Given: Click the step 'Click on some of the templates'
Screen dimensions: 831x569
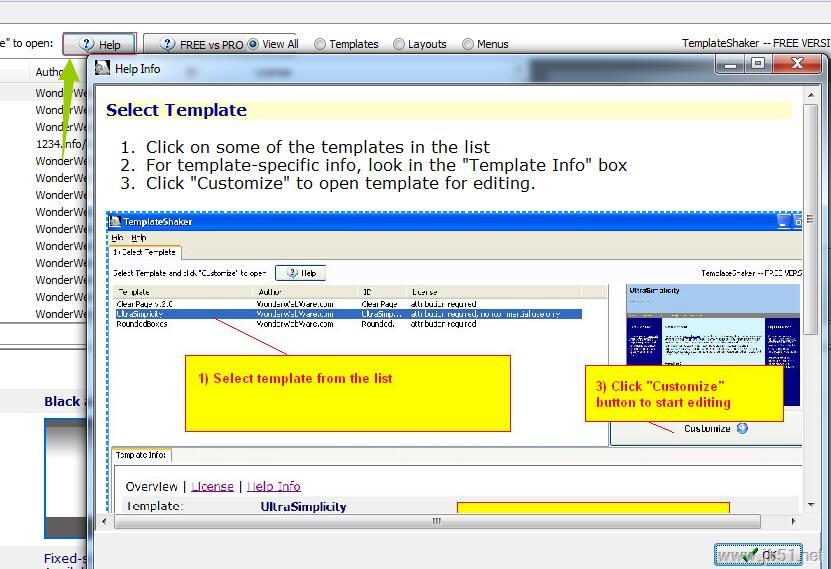Looking at the screenshot, I should pyautogui.click(x=317, y=147).
